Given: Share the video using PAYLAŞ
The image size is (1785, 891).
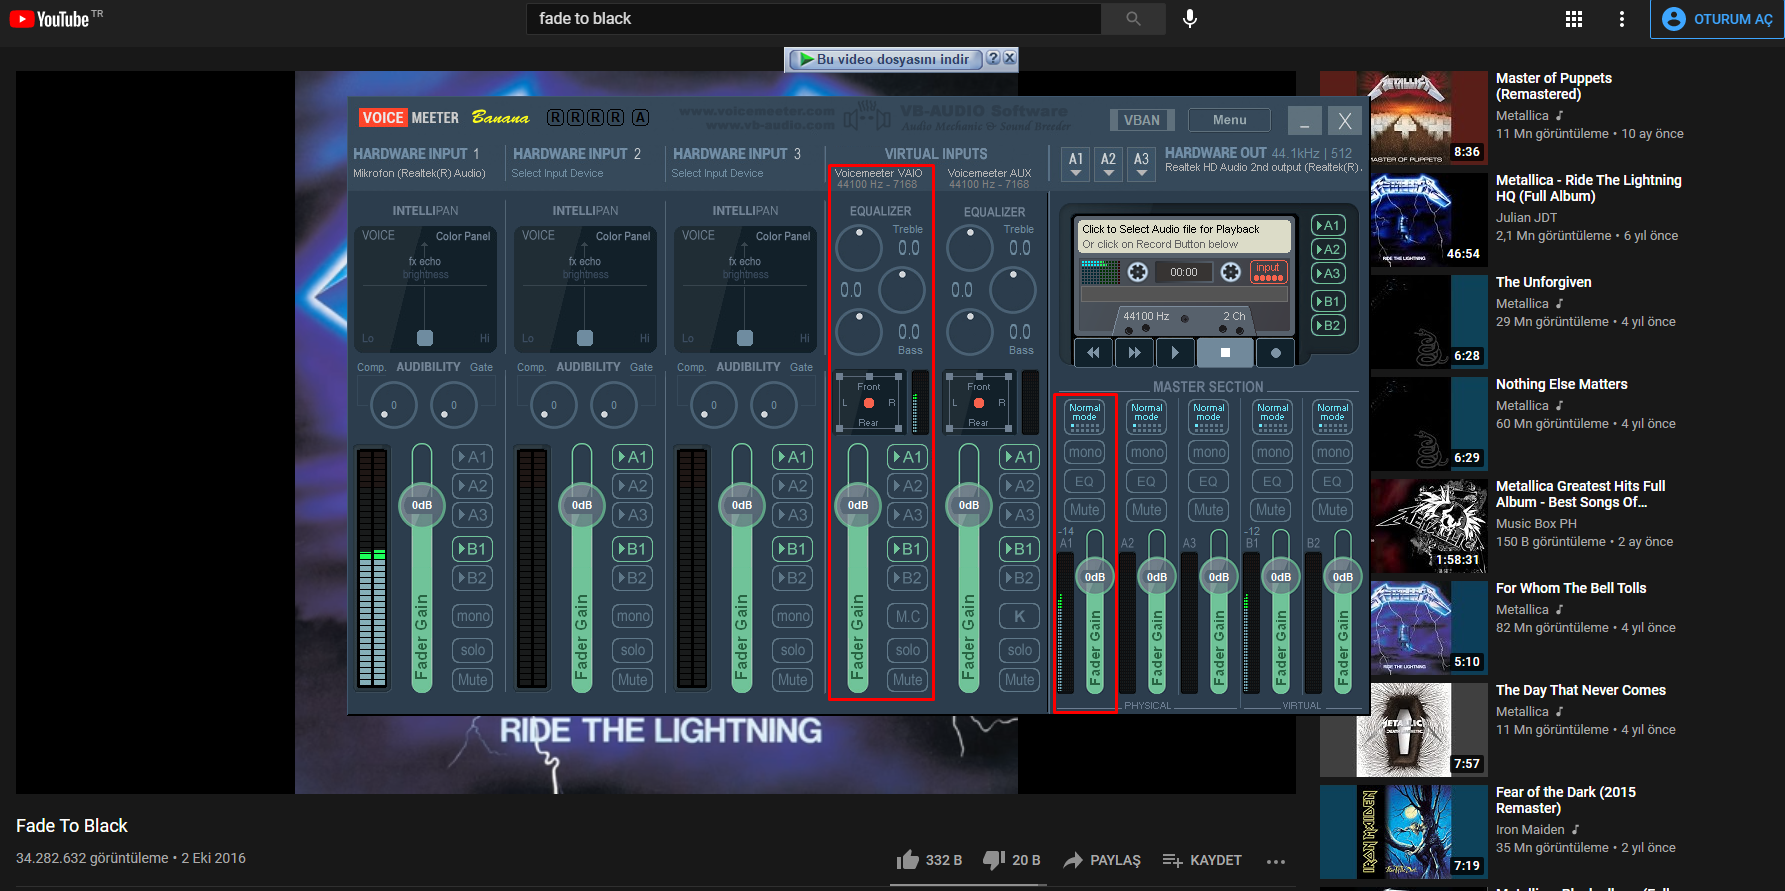Looking at the screenshot, I should [x=1102, y=860].
